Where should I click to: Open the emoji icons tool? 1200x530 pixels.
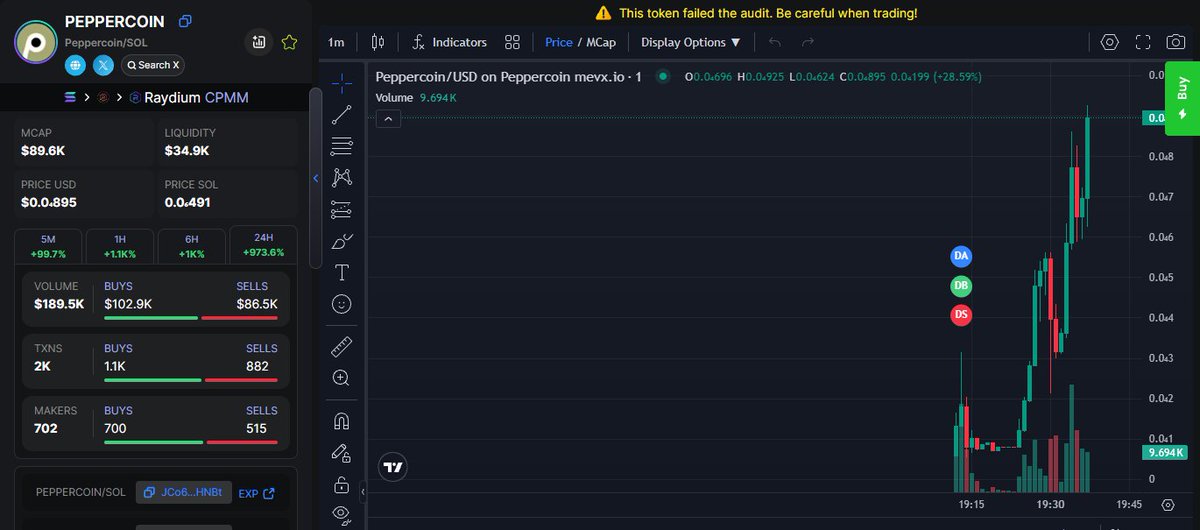(341, 304)
